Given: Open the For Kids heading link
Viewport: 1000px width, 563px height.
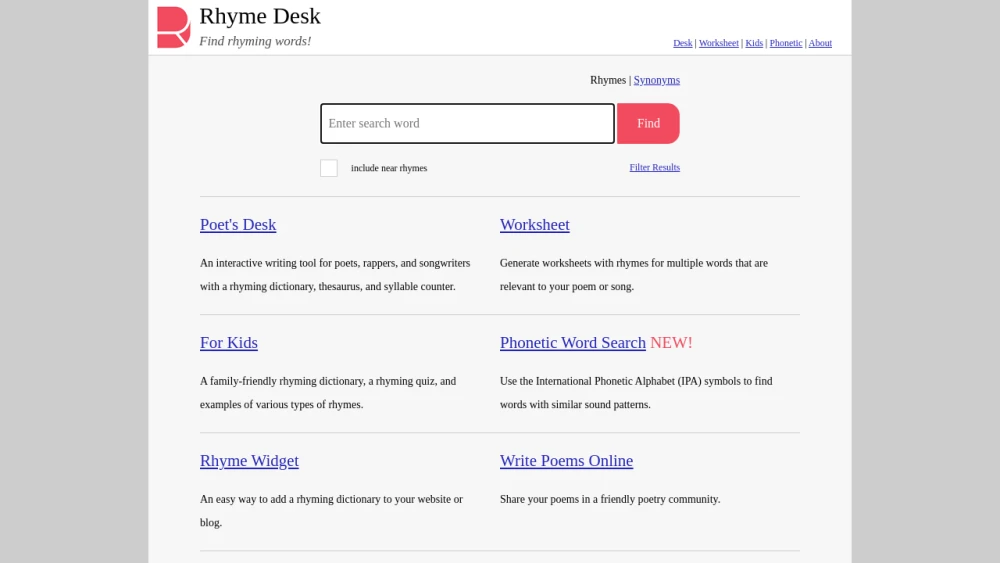Looking at the screenshot, I should coord(229,342).
